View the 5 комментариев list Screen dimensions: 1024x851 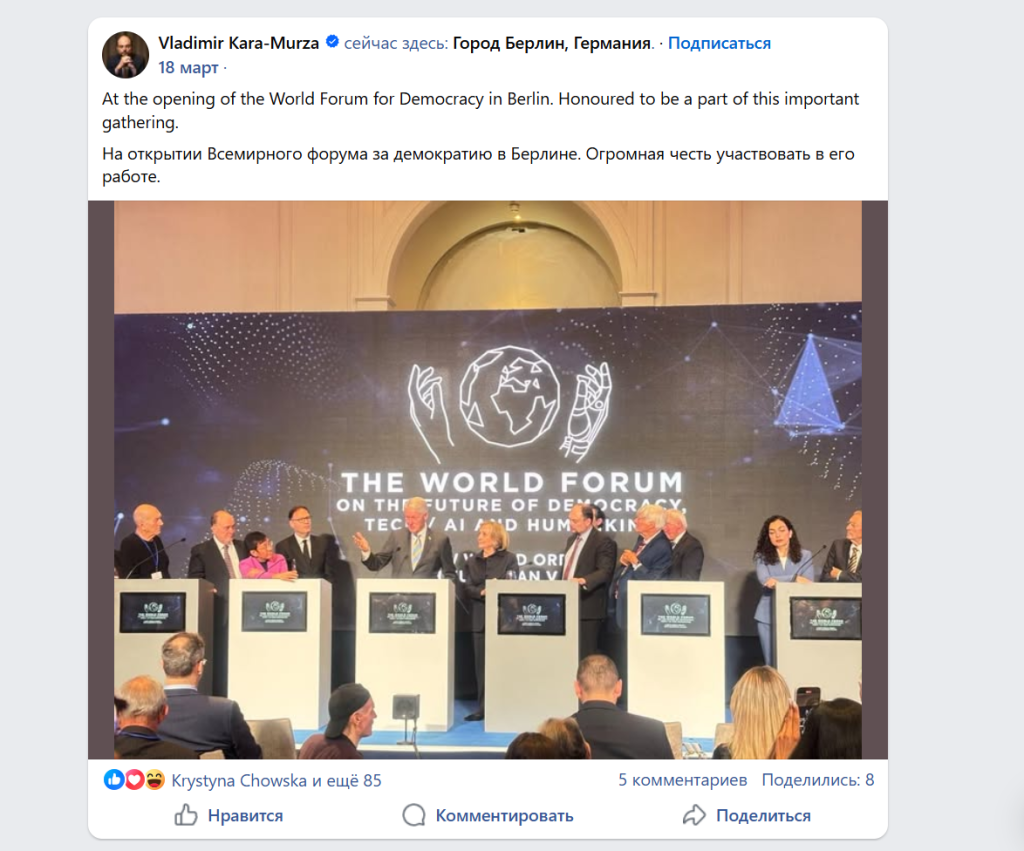[682, 780]
